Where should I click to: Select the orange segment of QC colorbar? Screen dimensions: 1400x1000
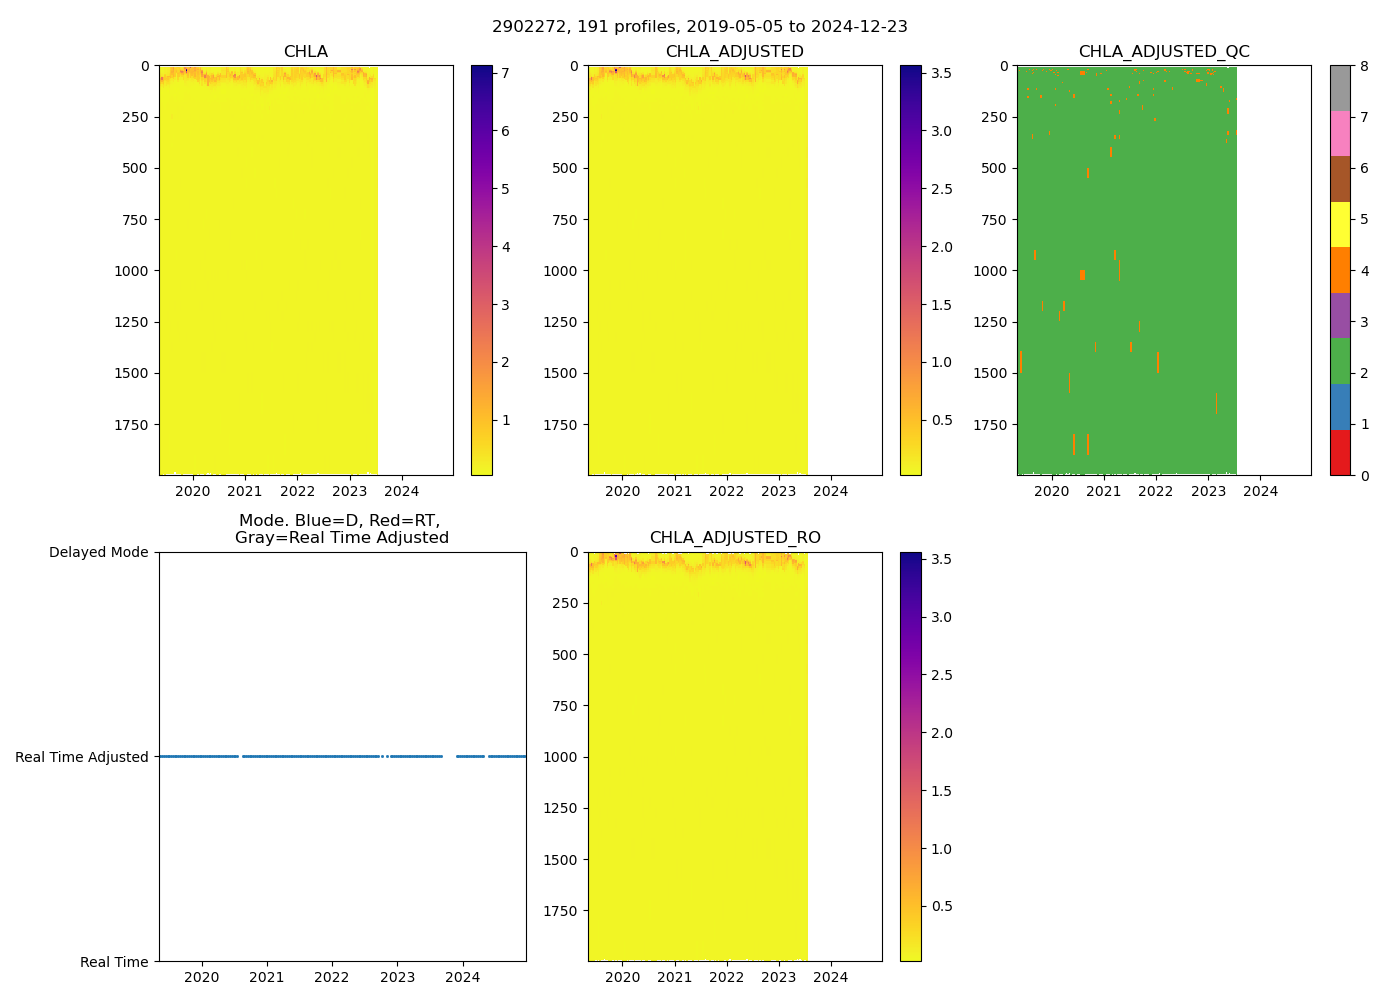point(1340,270)
